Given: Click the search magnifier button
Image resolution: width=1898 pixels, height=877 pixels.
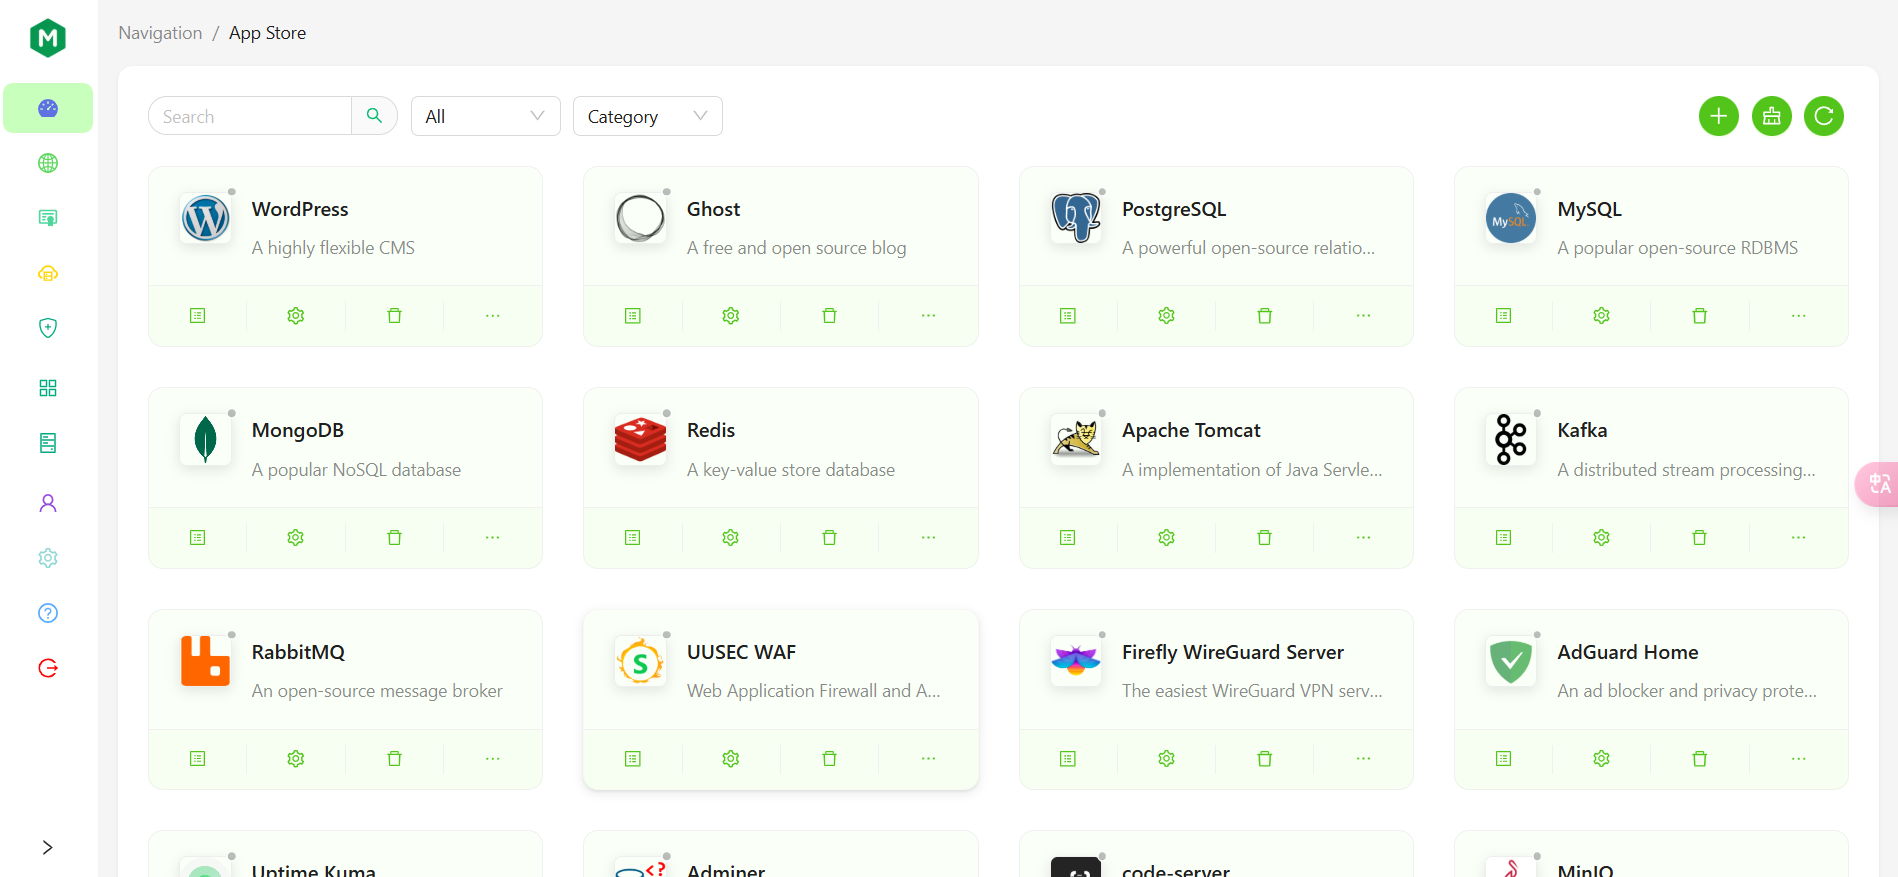Looking at the screenshot, I should (374, 116).
